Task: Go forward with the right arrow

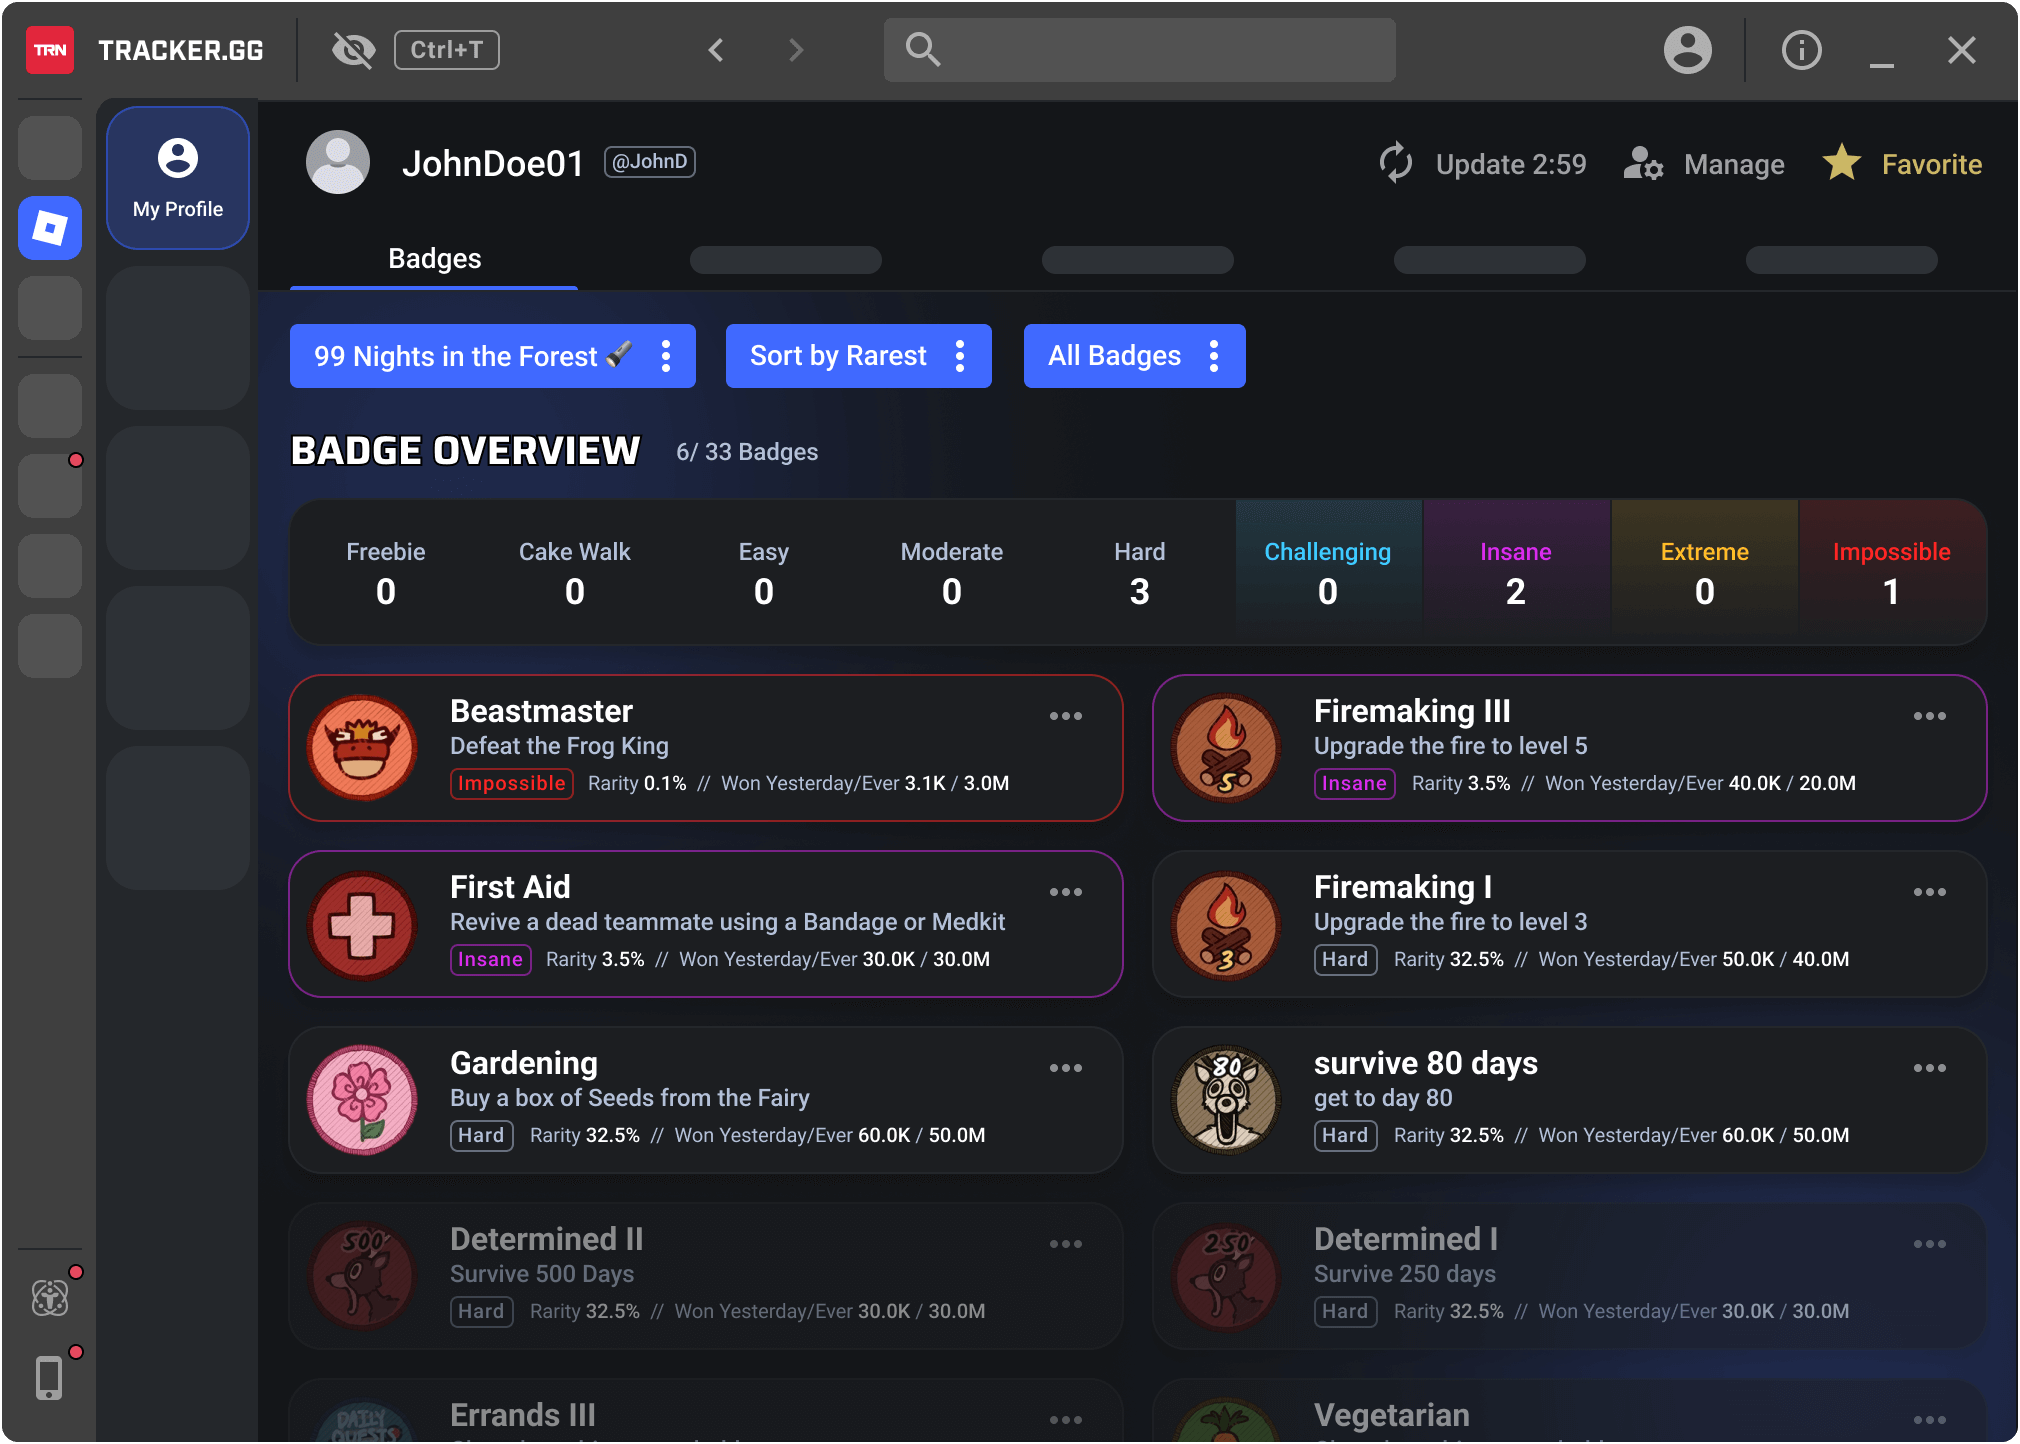Action: (x=796, y=50)
